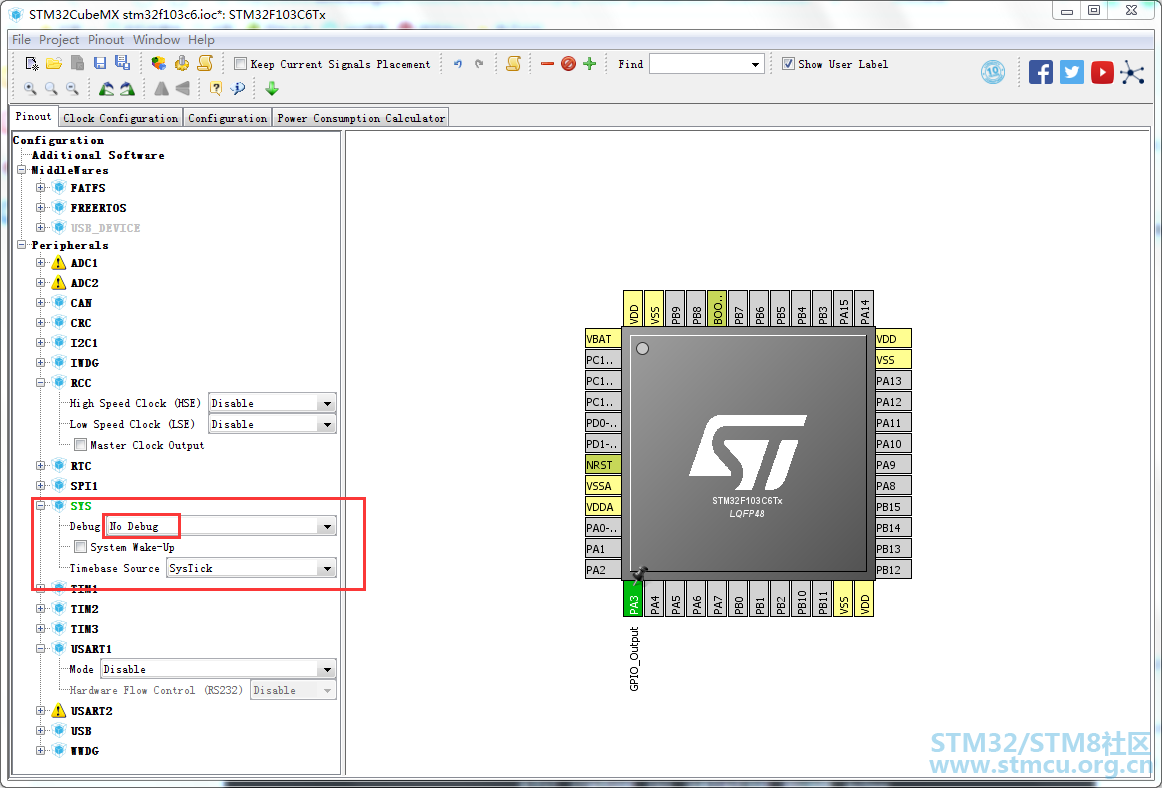Switch to the Configuration tab
1162x788 pixels.
pyautogui.click(x=228, y=118)
